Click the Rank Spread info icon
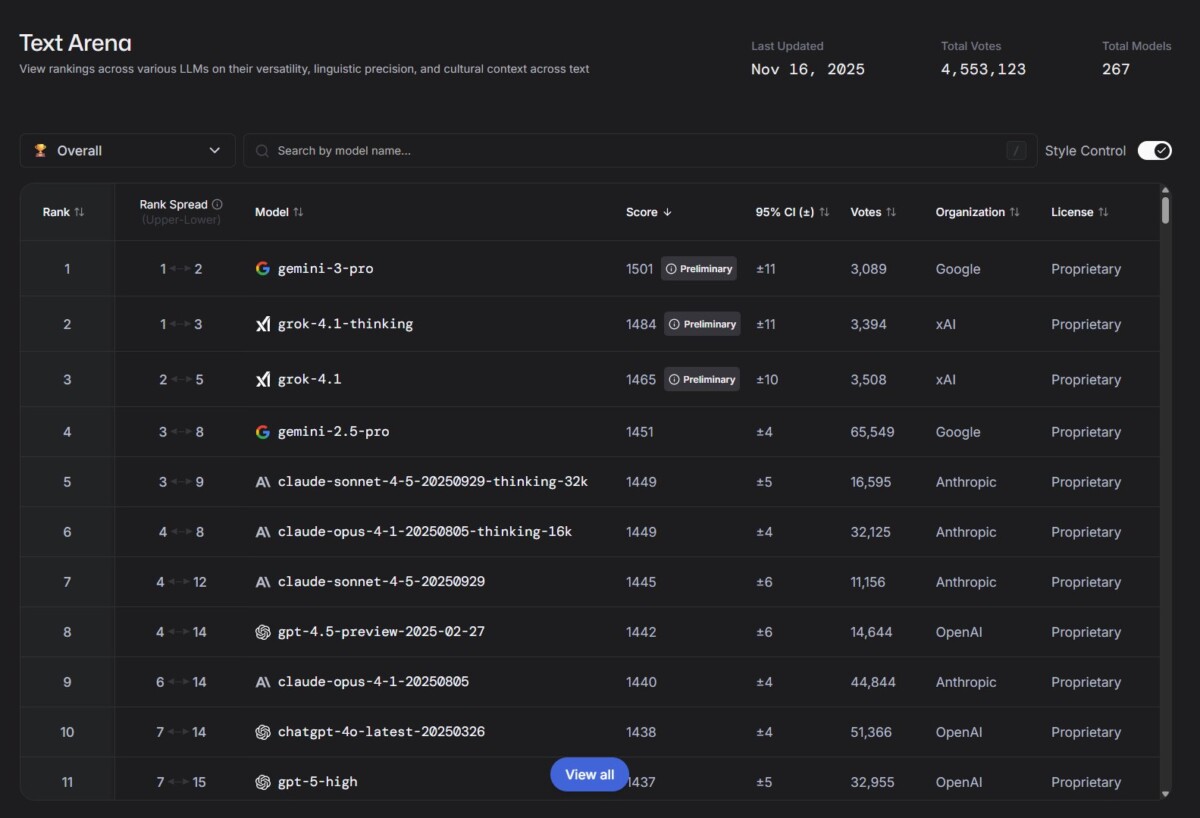Screen dimensions: 1200x818 pos(217,204)
